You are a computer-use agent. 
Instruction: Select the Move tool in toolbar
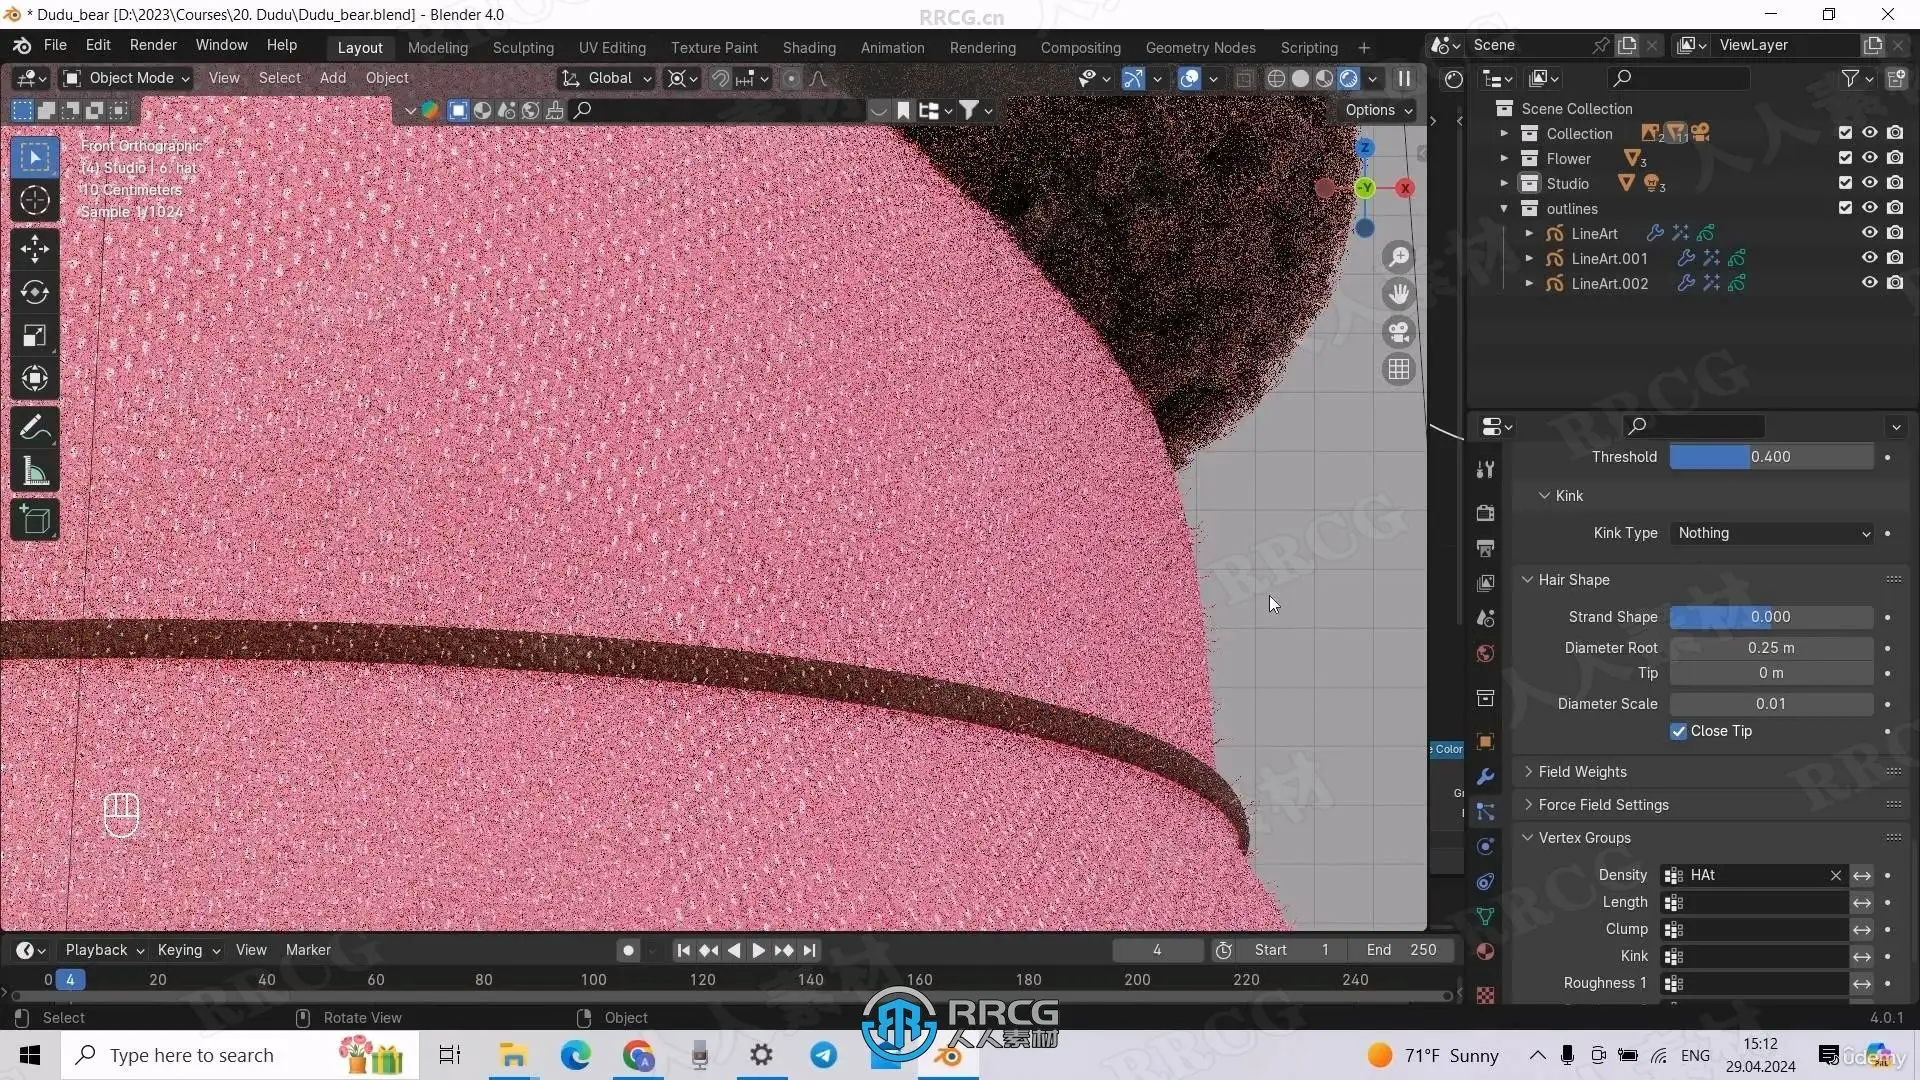point(35,249)
